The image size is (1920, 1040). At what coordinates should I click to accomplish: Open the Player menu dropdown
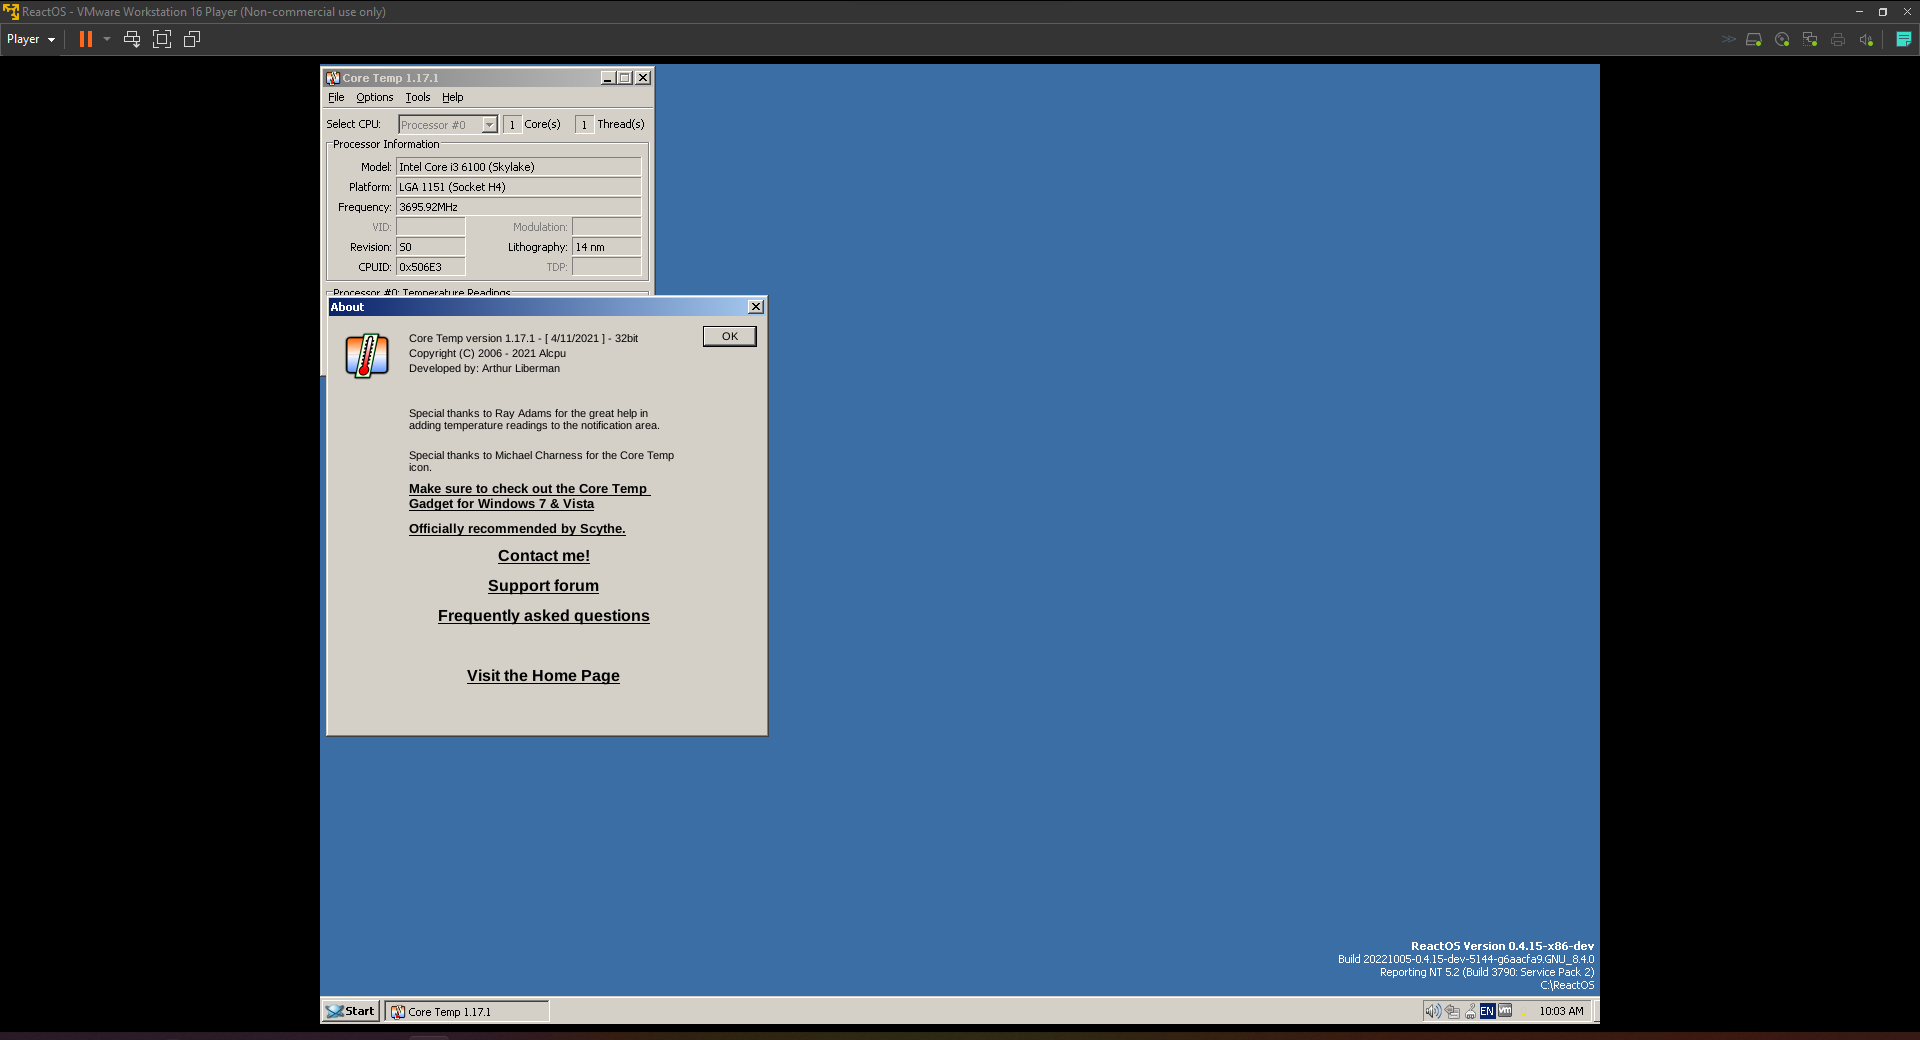click(30, 39)
